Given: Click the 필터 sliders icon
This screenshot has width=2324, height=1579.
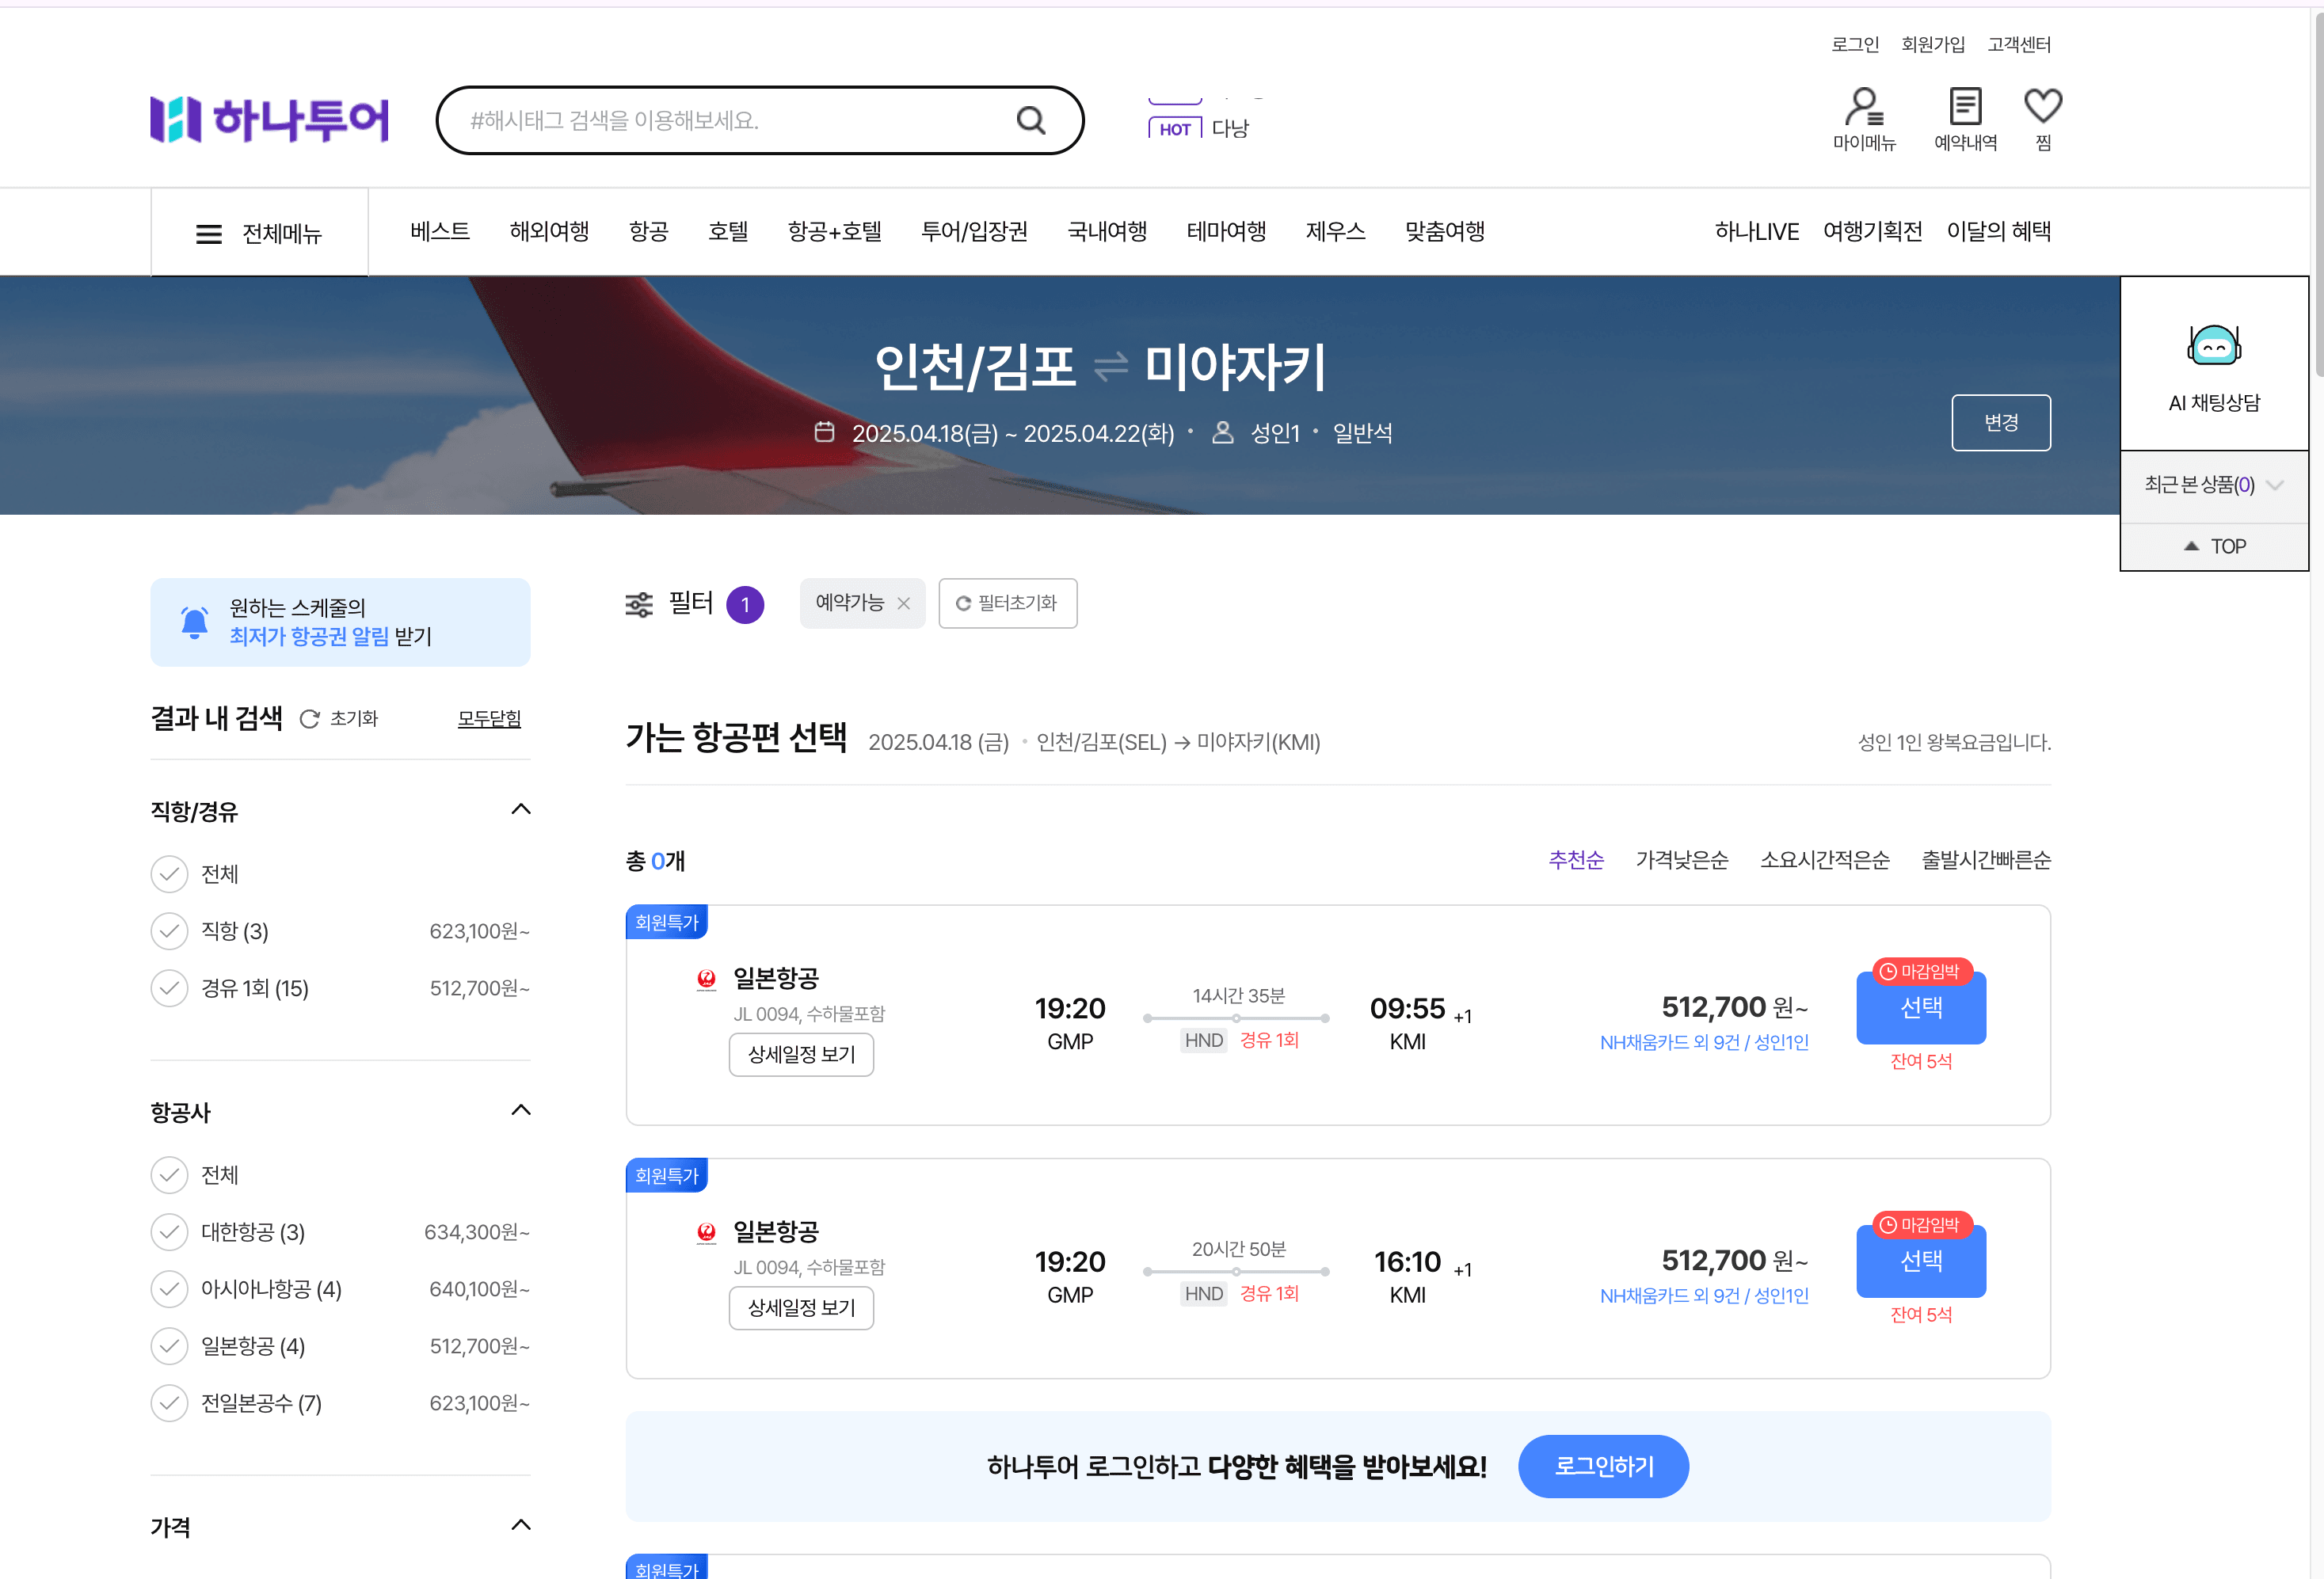Looking at the screenshot, I should coord(639,604).
